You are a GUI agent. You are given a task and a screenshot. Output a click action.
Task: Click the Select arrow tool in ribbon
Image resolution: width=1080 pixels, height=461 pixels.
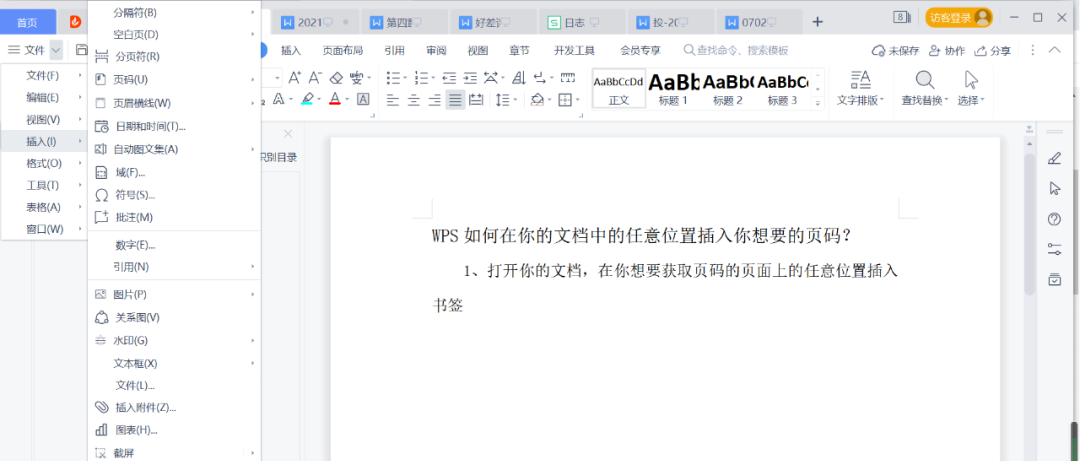click(971, 81)
